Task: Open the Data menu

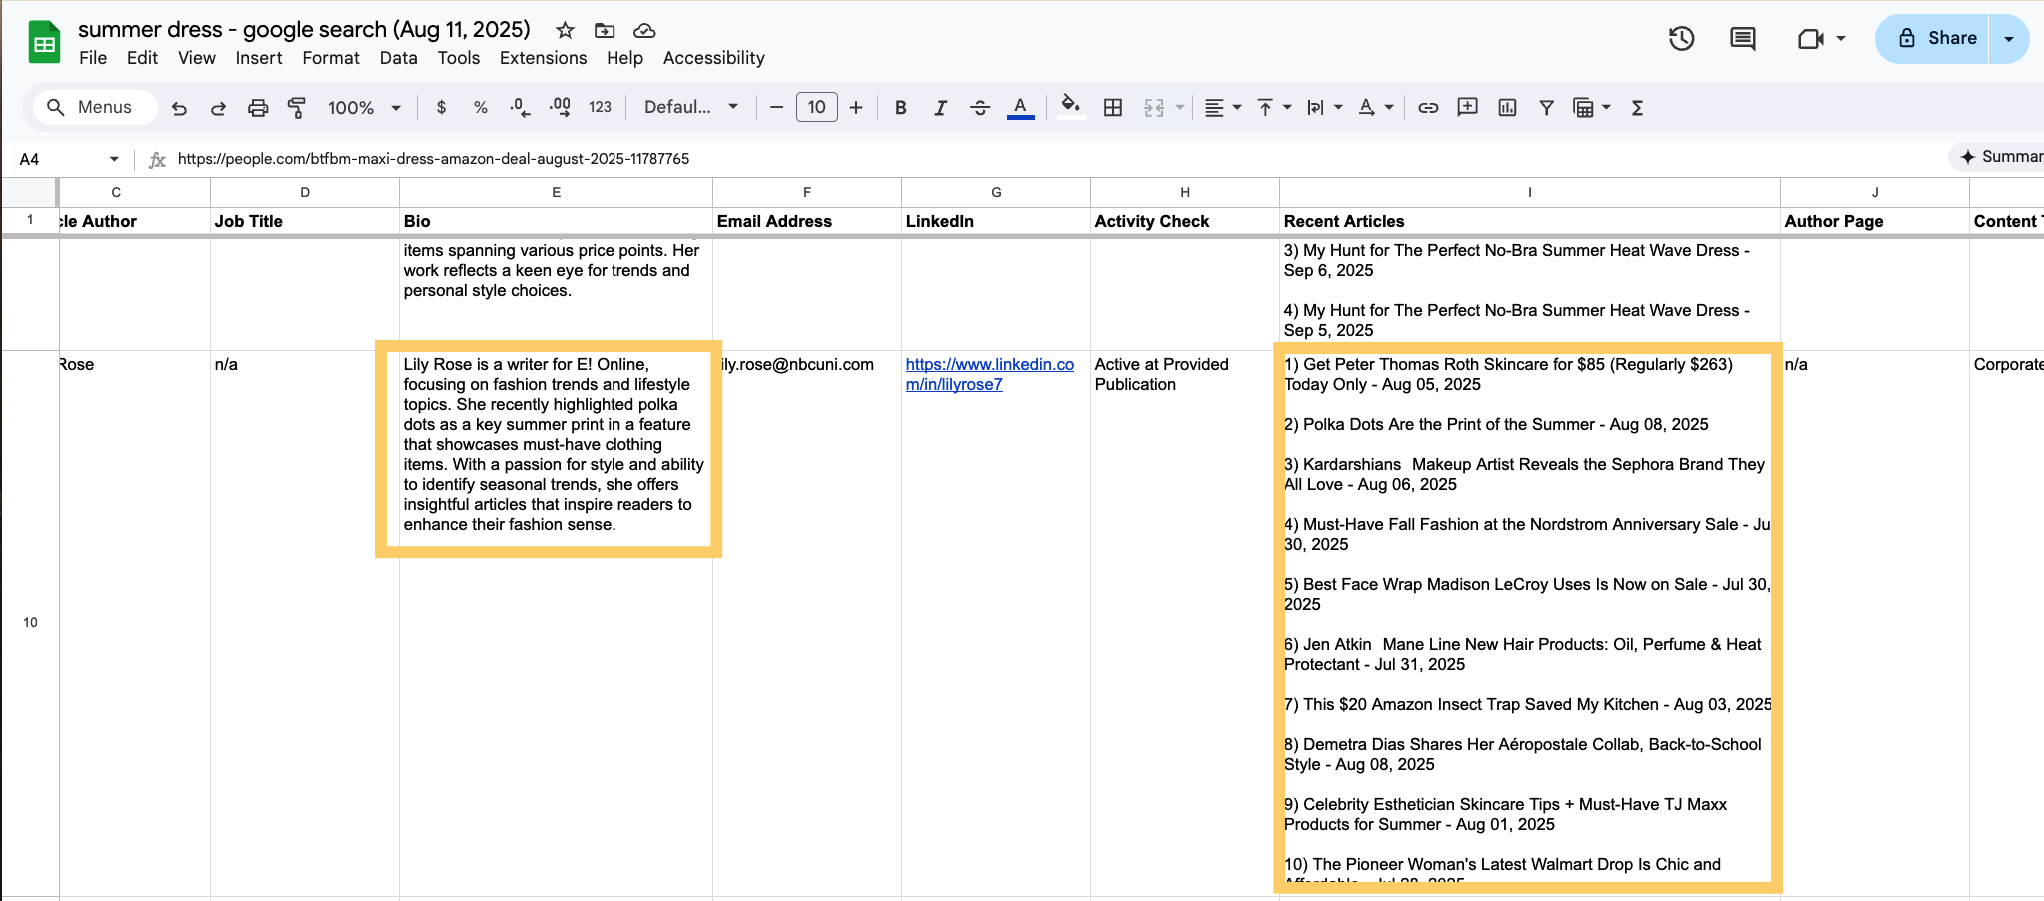Action: 398,58
